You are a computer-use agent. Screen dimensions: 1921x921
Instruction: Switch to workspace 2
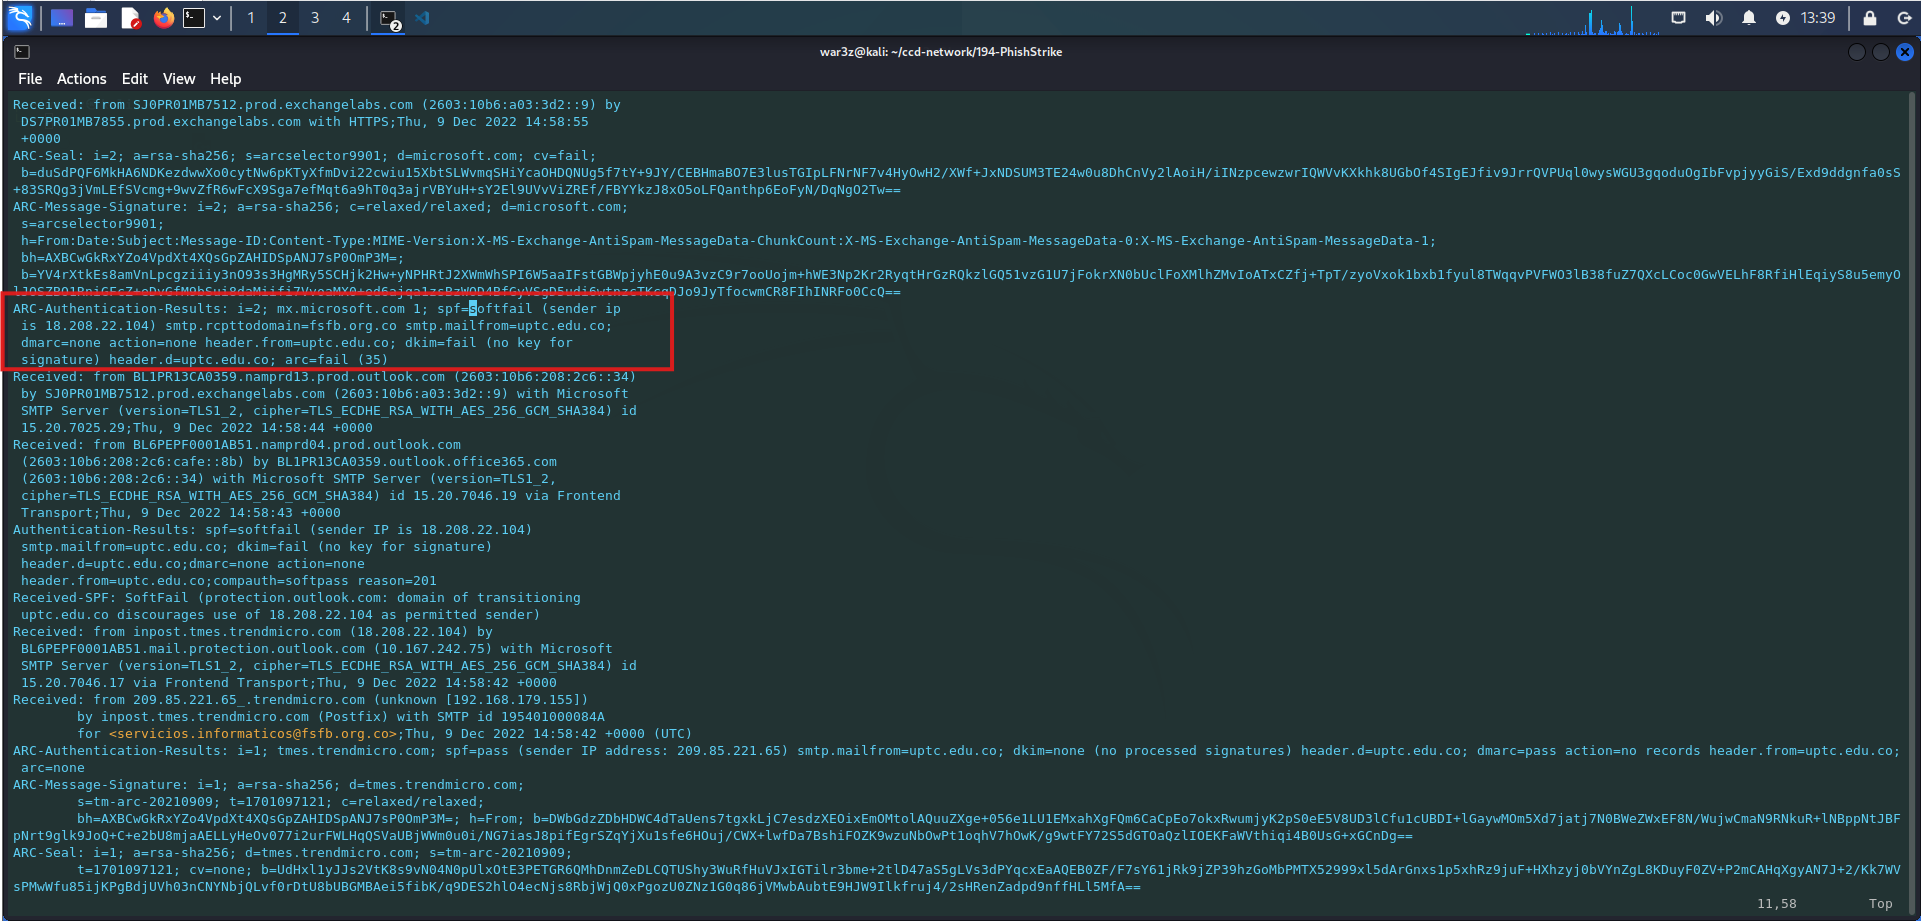coord(283,18)
